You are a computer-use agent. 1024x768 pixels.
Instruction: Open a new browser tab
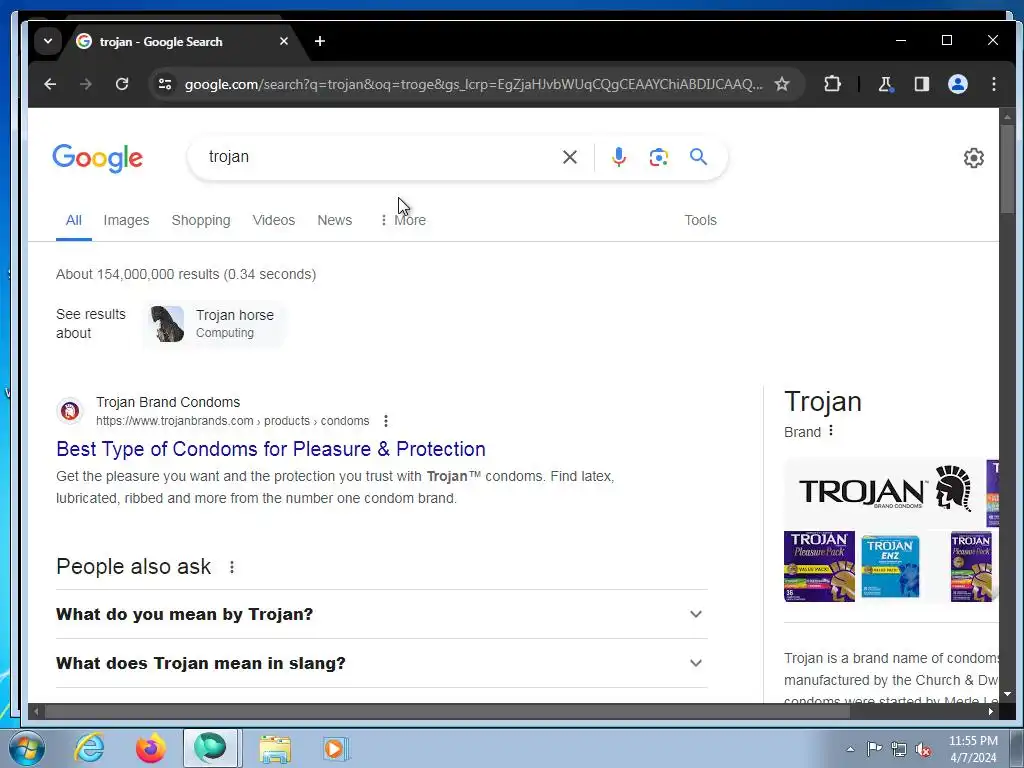[x=319, y=41]
